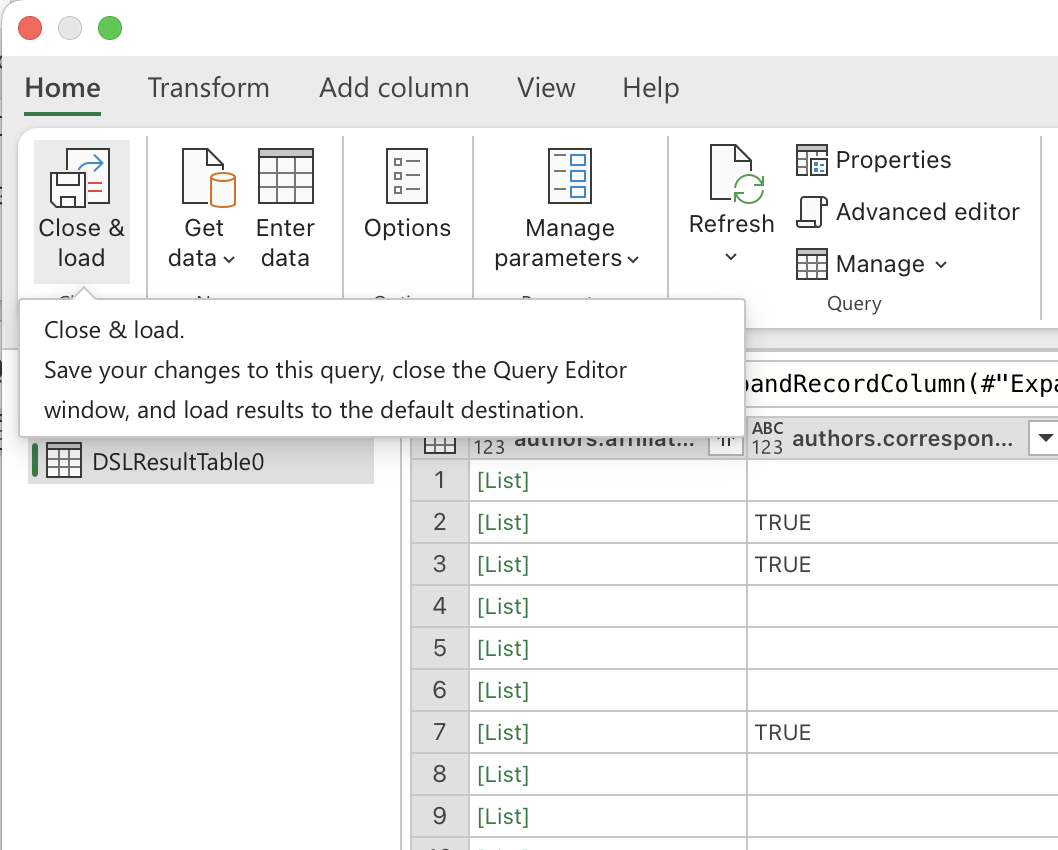
Task: Open the authors.correspon column filter dropdown
Action: click(x=1044, y=438)
